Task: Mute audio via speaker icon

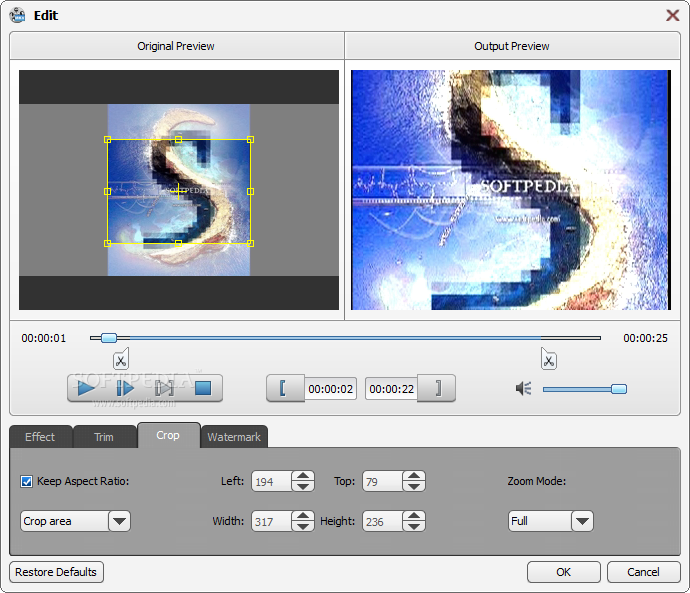Action: click(524, 388)
